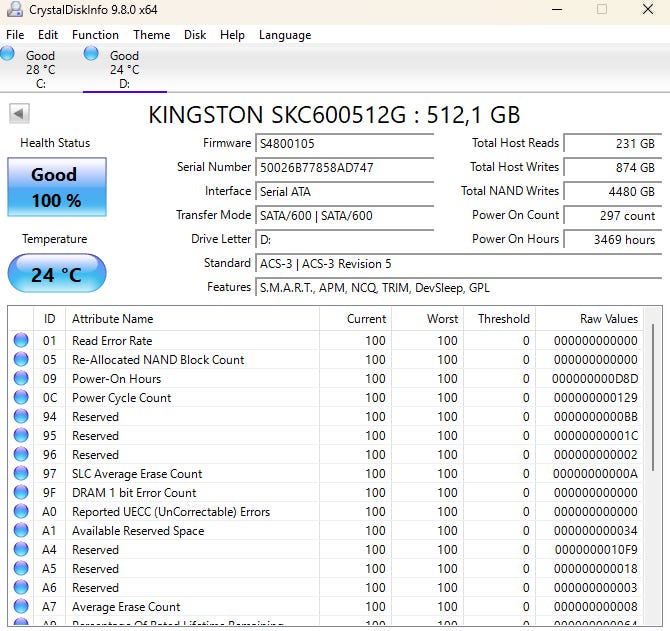Screen dimensions: 670x631
Task: Click status orb for Power-On Hours row
Action: (21, 379)
